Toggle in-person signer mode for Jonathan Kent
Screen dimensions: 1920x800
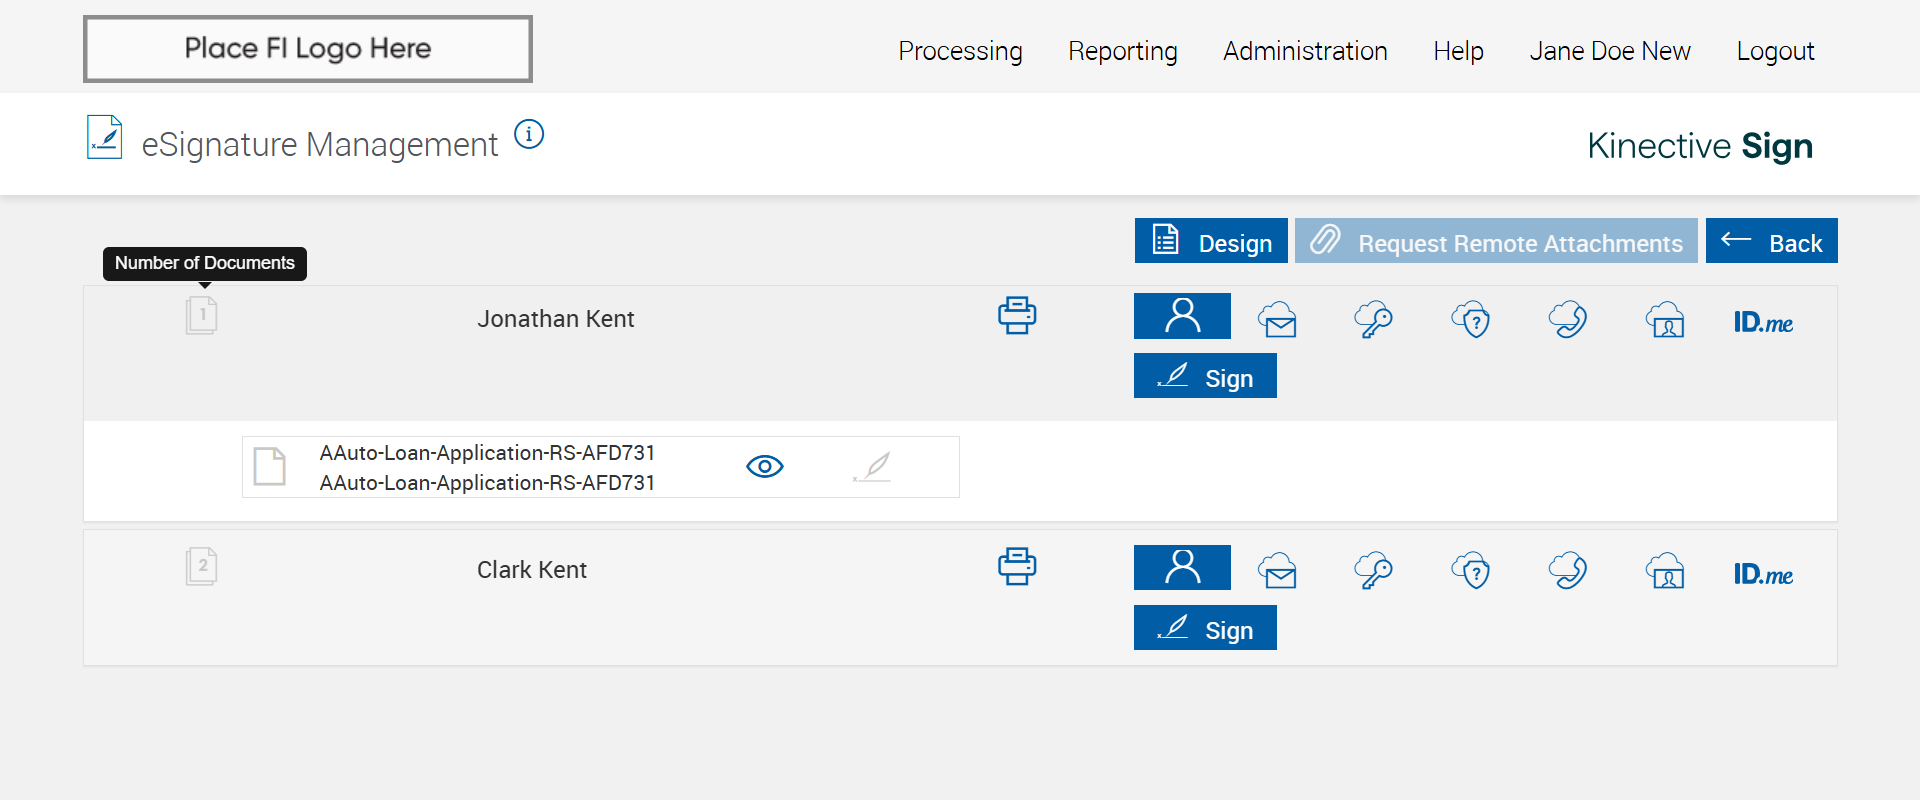(1182, 316)
